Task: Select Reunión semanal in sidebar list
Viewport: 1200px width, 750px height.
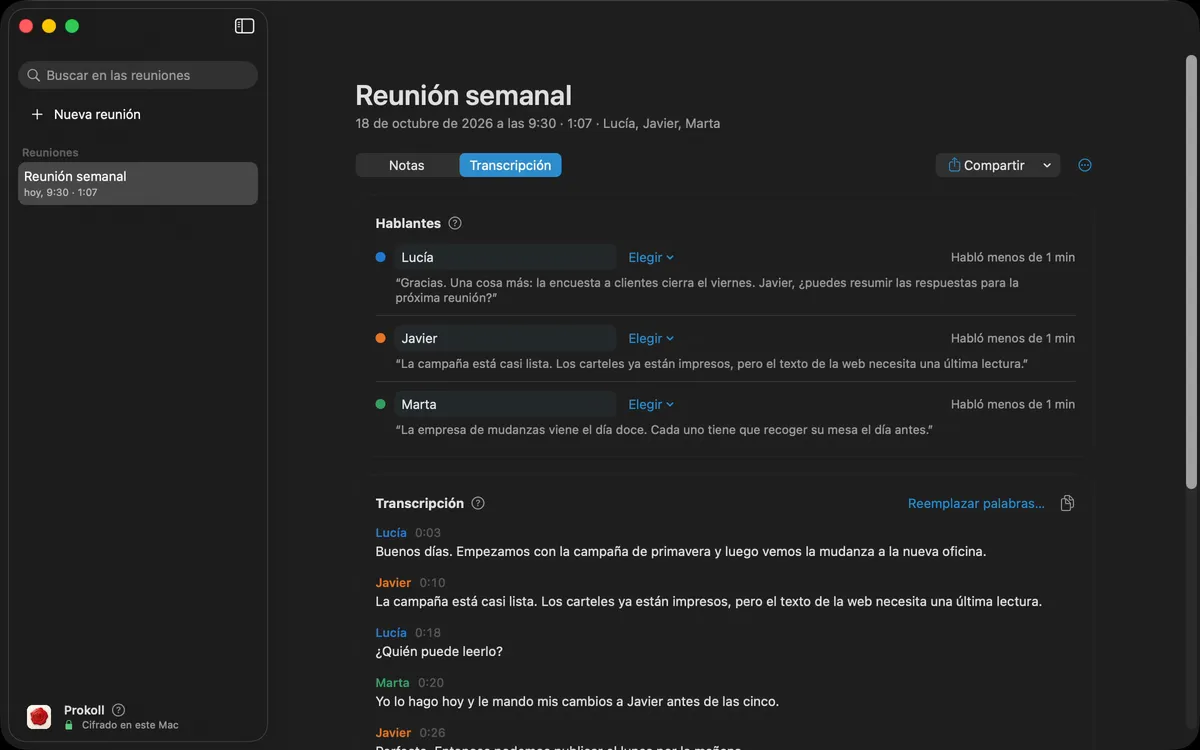Action: 138,183
